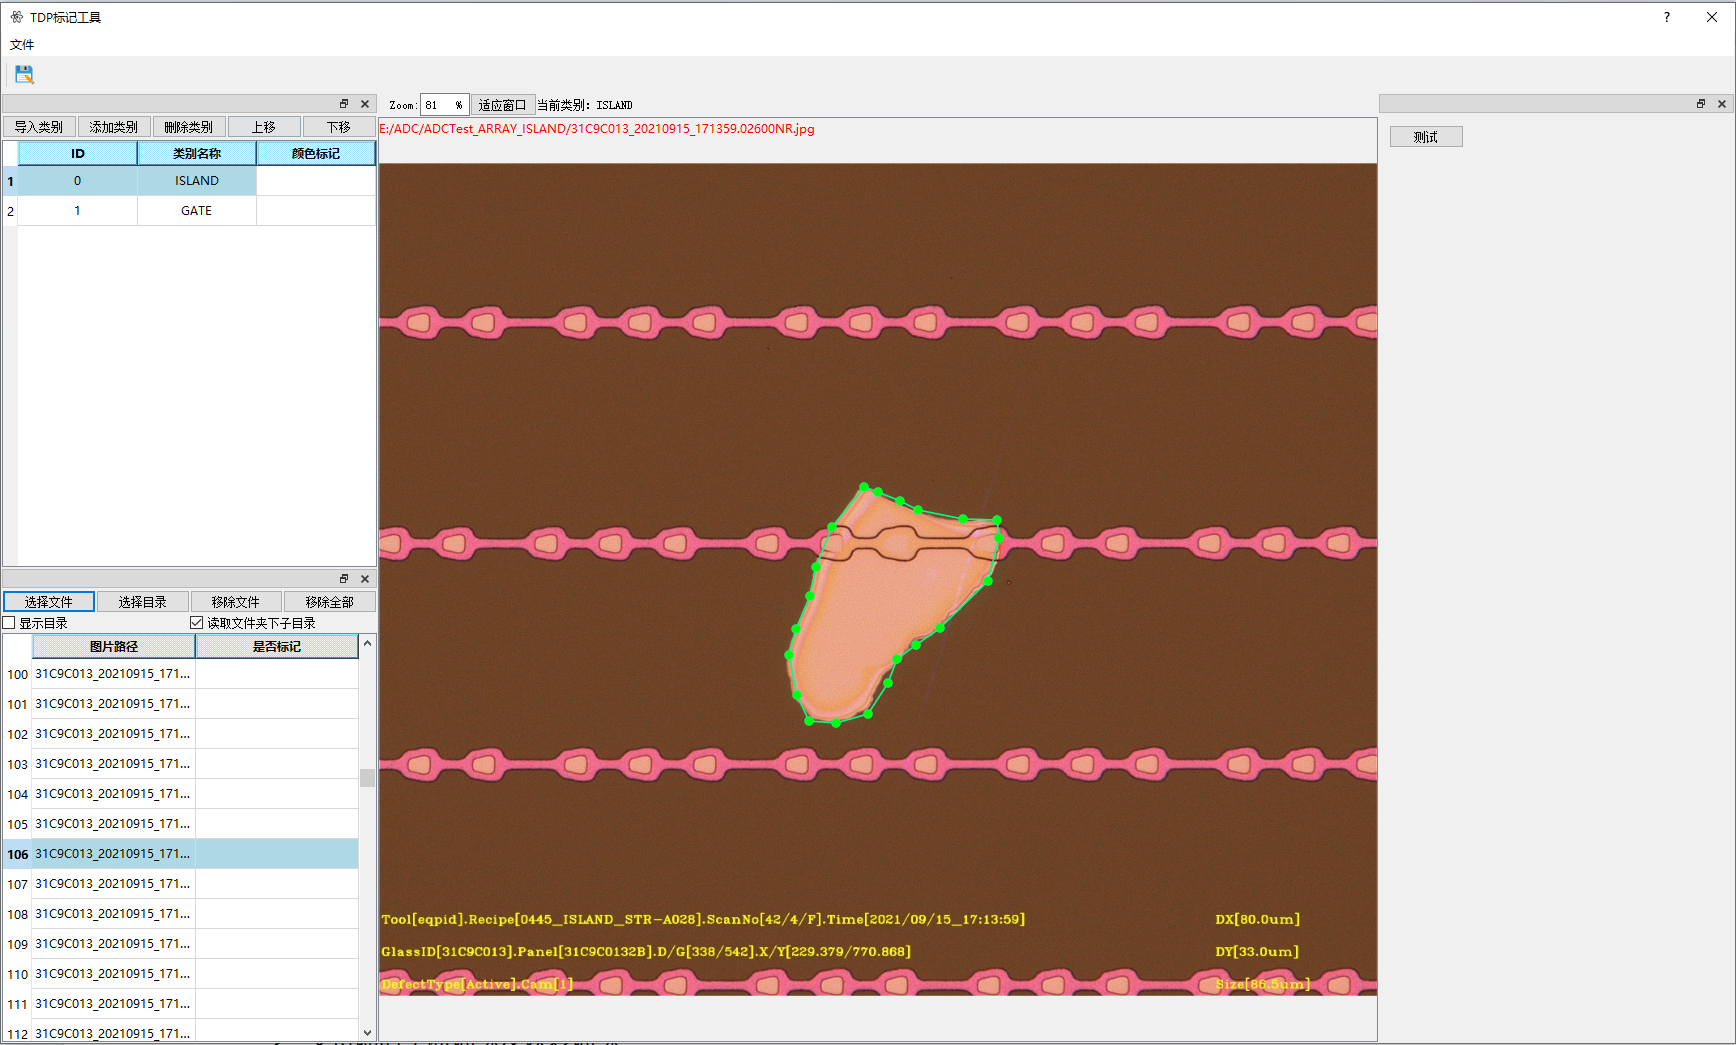Screen dimensions: 1736x1045
Task: Close the file list panel with its X icon
Action: [x=365, y=578]
